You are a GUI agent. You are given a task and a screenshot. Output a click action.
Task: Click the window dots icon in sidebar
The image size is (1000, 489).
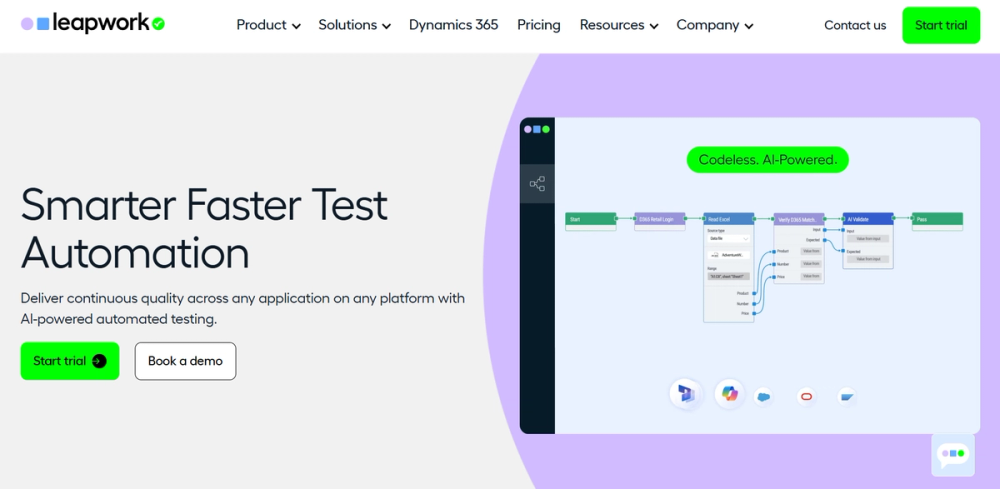tap(536, 129)
